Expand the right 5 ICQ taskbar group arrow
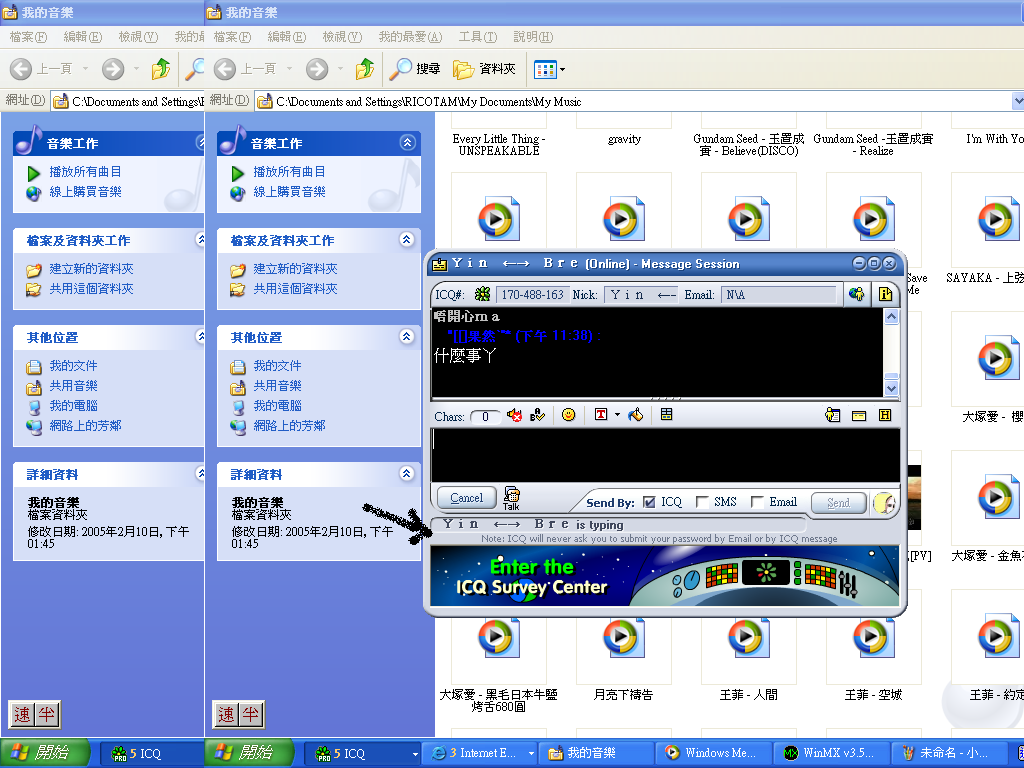The height and width of the screenshot is (768, 1024). coord(415,754)
